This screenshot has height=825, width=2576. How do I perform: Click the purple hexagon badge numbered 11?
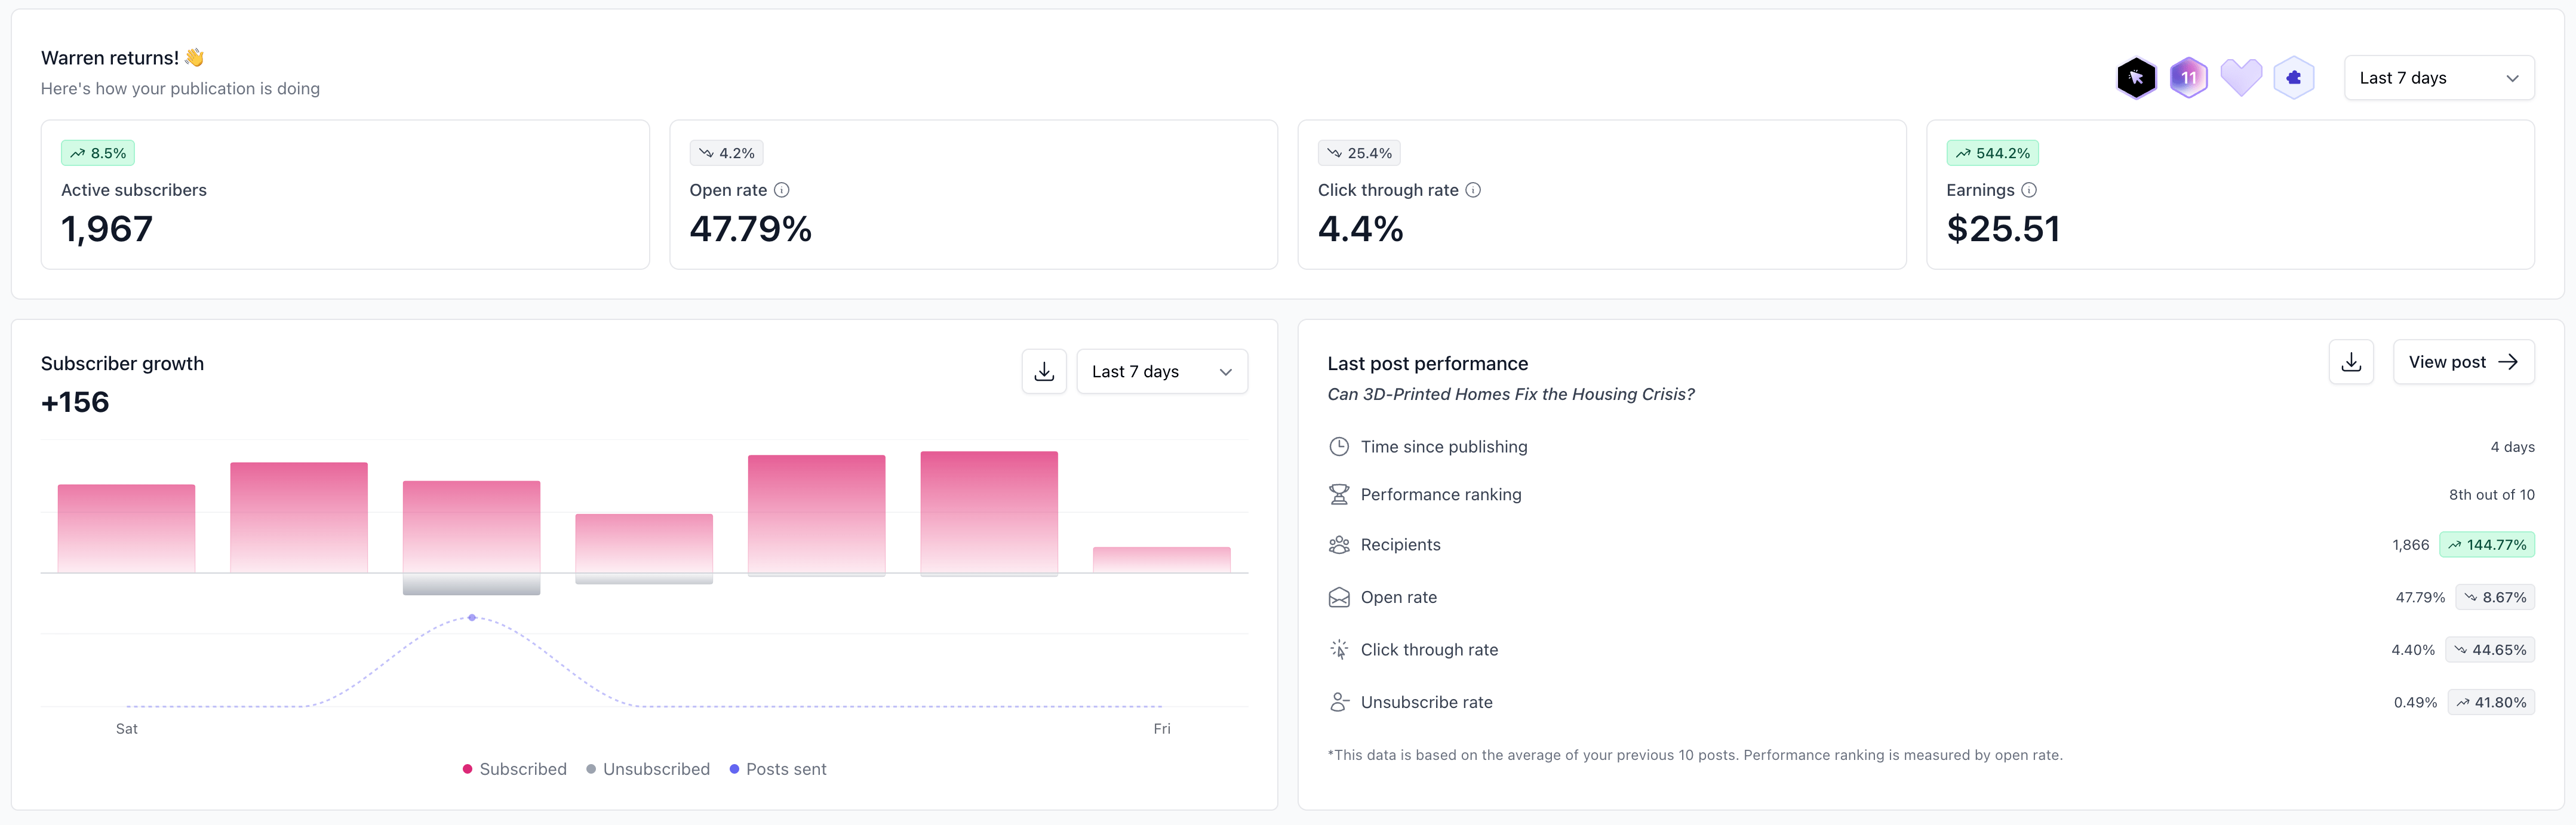tap(2188, 78)
